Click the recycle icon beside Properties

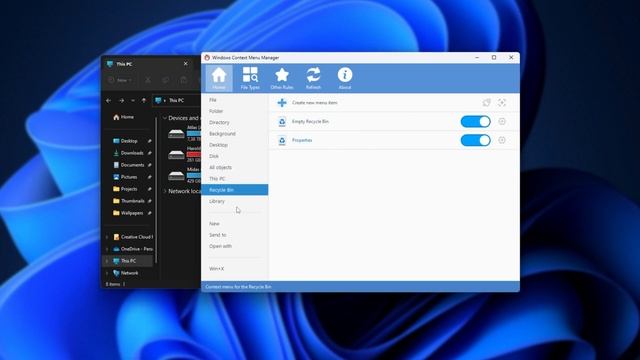tap(282, 140)
